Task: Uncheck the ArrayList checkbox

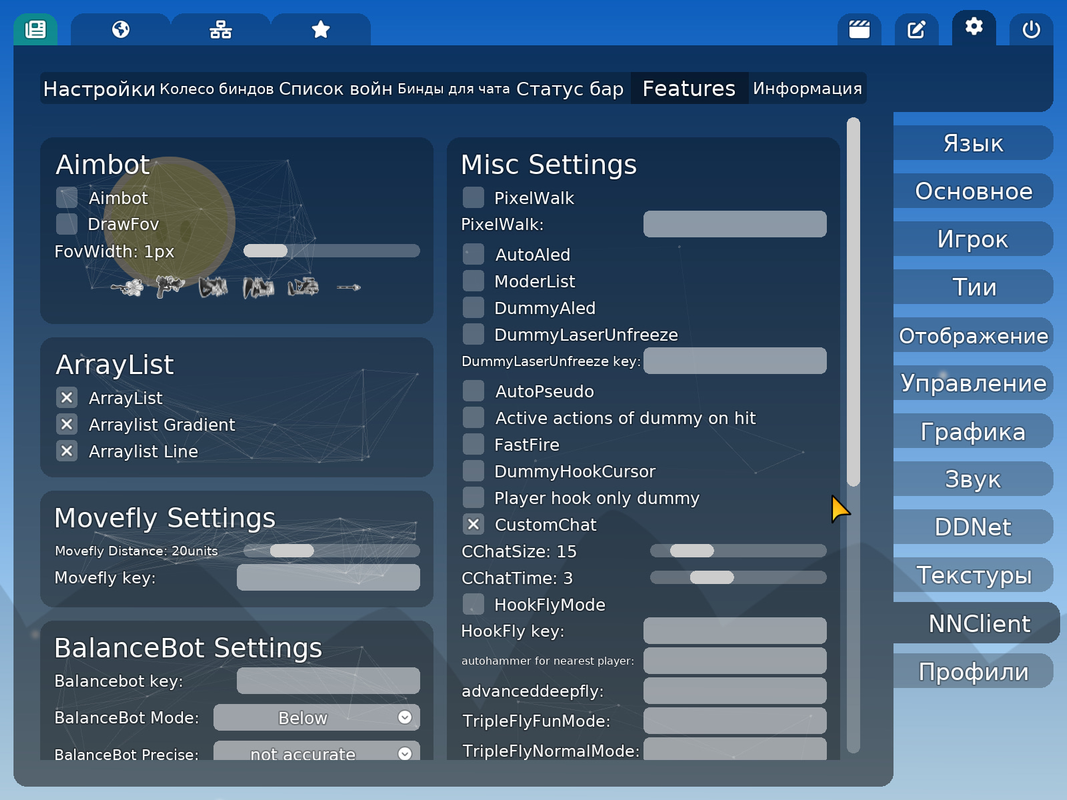Action: [x=67, y=398]
